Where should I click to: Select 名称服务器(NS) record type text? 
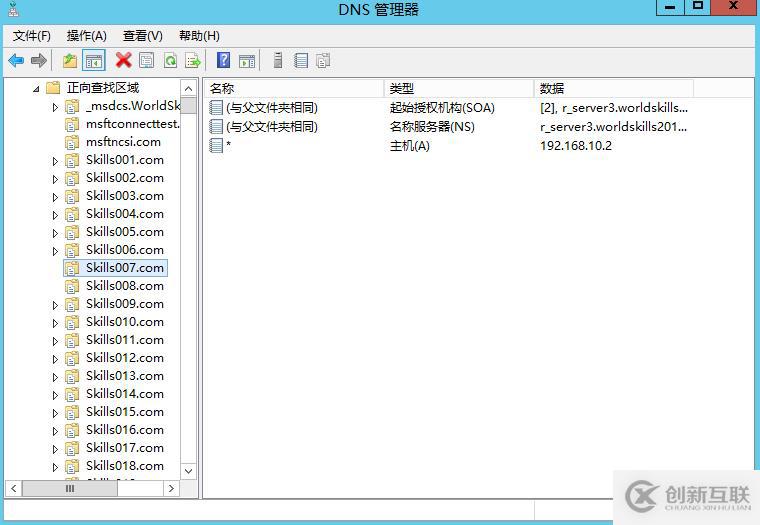pos(432,127)
